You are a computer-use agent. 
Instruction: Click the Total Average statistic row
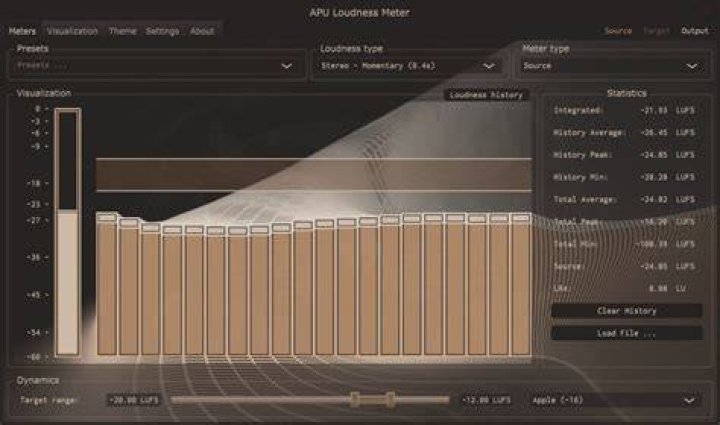[624, 200]
